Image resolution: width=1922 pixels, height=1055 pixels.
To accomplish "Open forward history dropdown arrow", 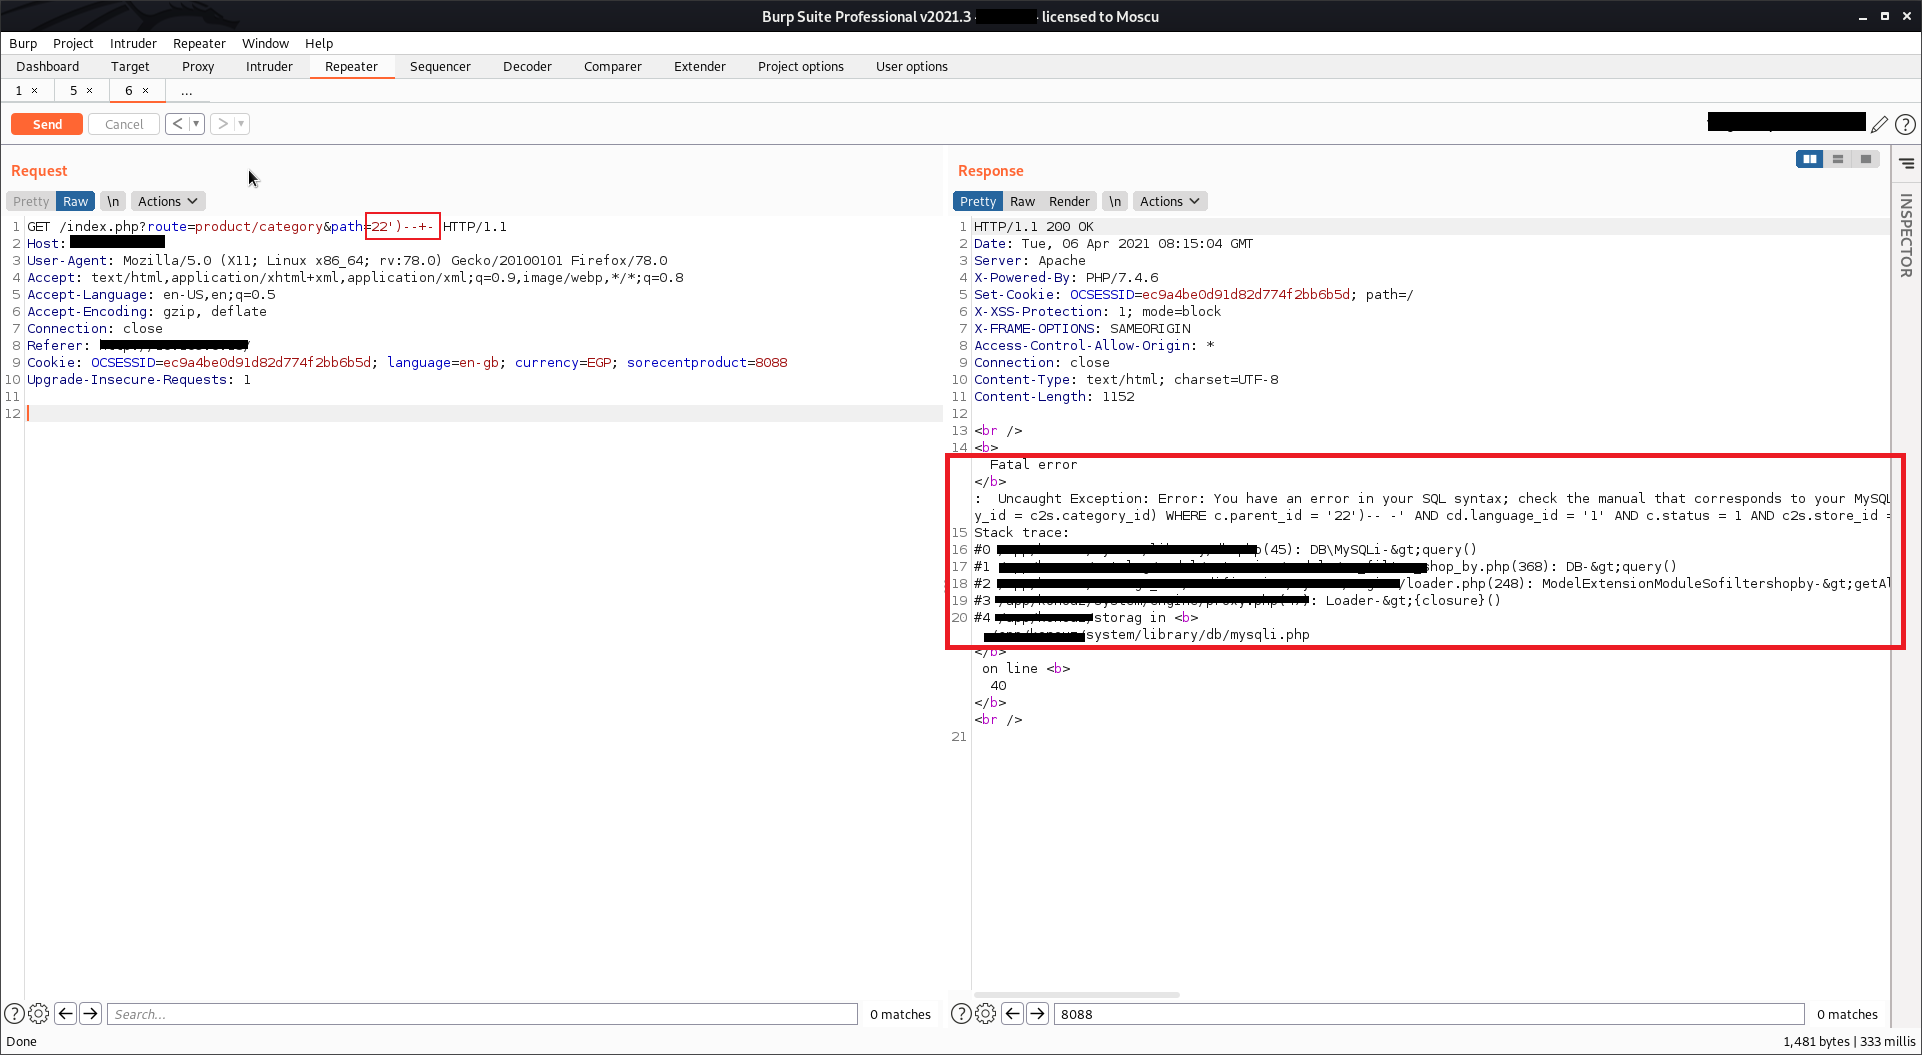I will pos(242,124).
